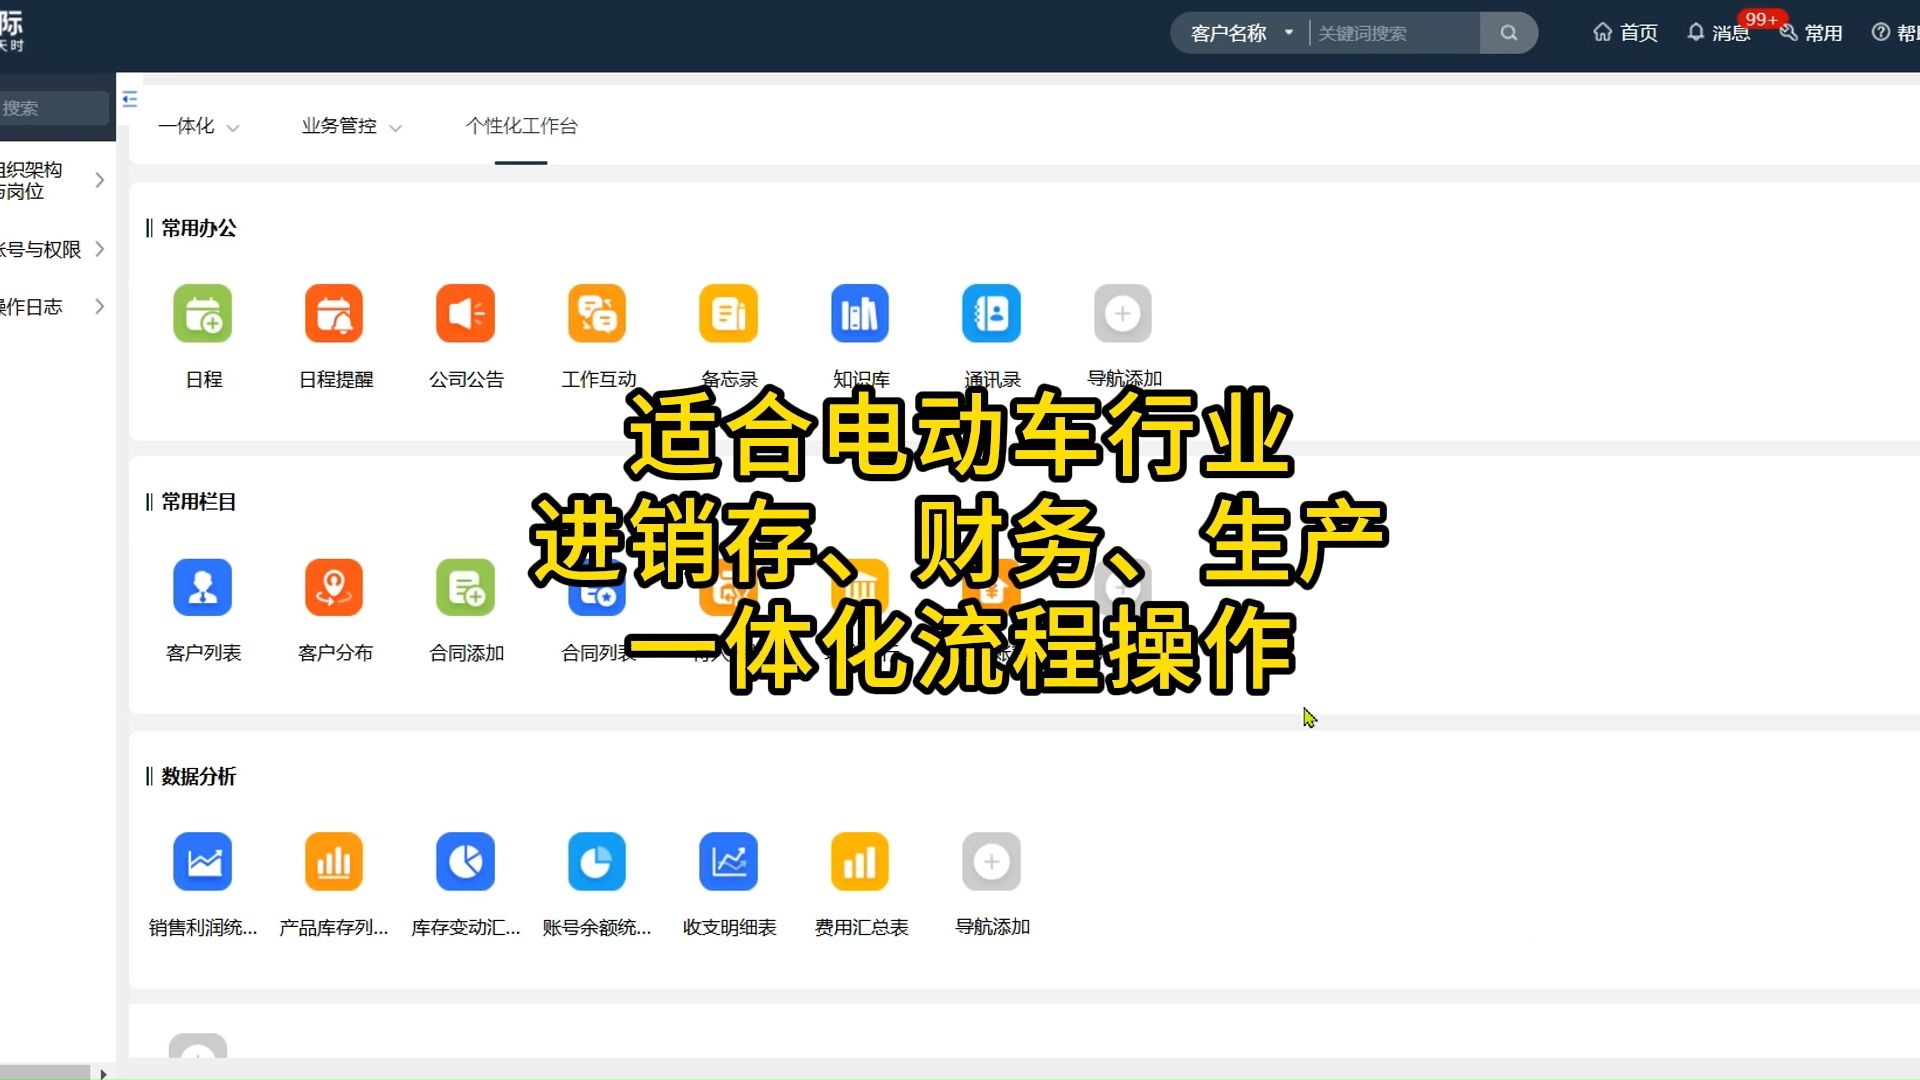1920x1080 pixels.
Task: Open the 客户名称 search type dropdown
Action: pyautogui.click(x=1241, y=33)
